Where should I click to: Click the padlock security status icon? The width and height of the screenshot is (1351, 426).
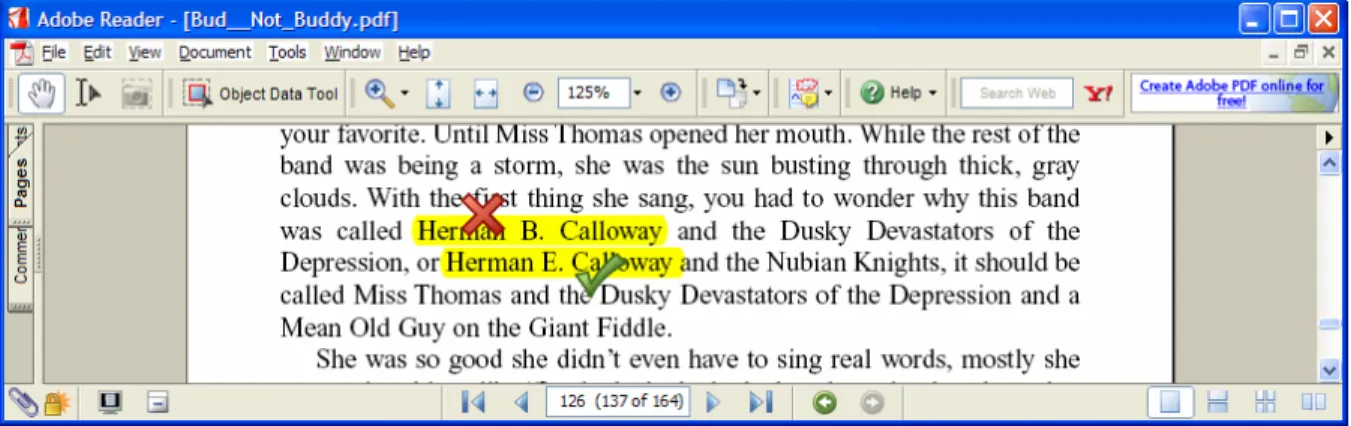[56, 402]
